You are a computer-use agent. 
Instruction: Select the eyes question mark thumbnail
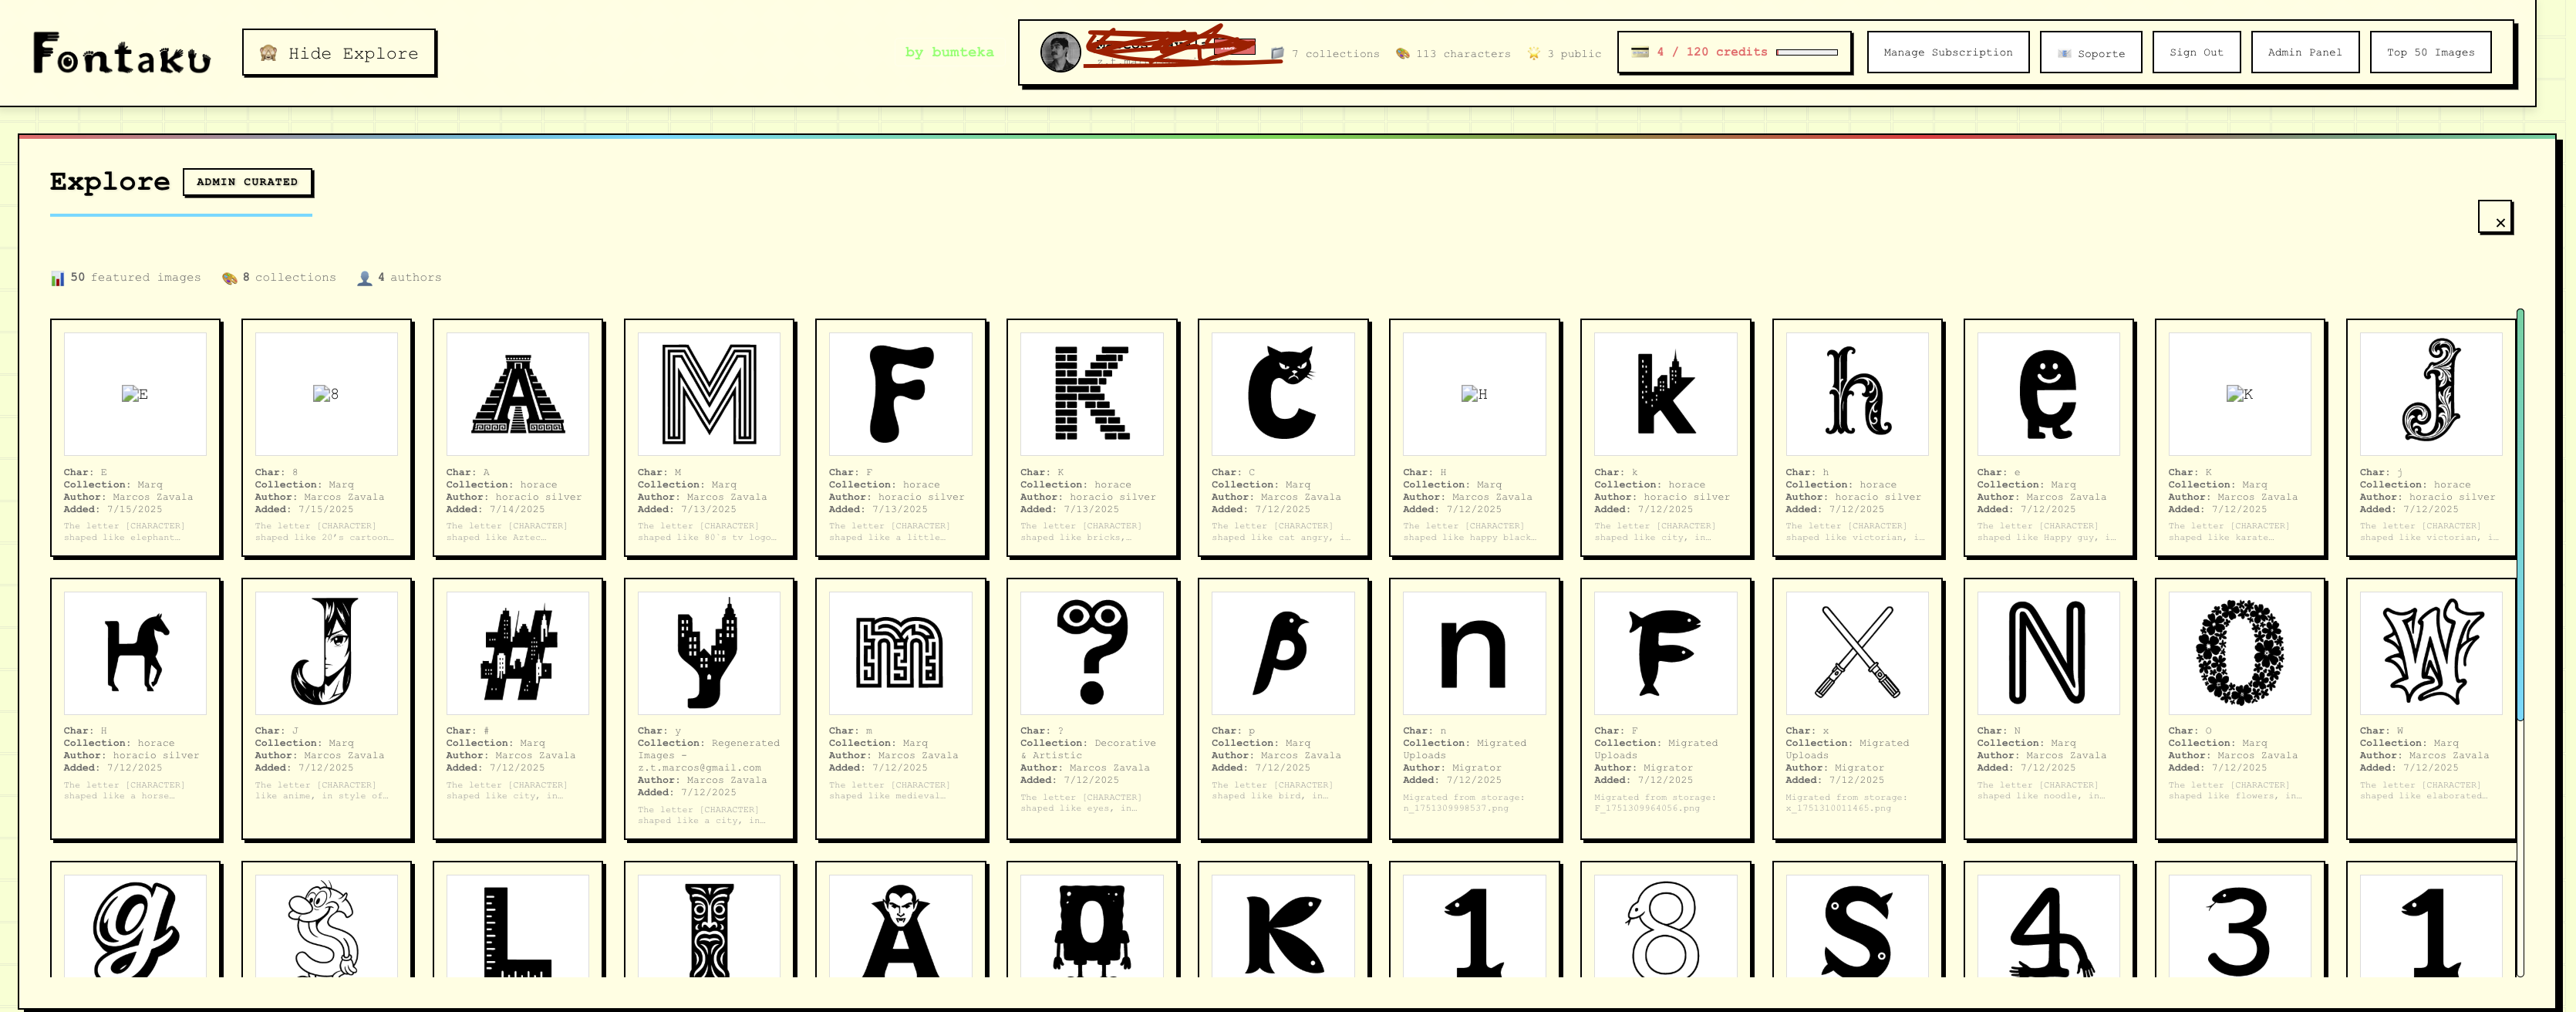[1091, 653]
